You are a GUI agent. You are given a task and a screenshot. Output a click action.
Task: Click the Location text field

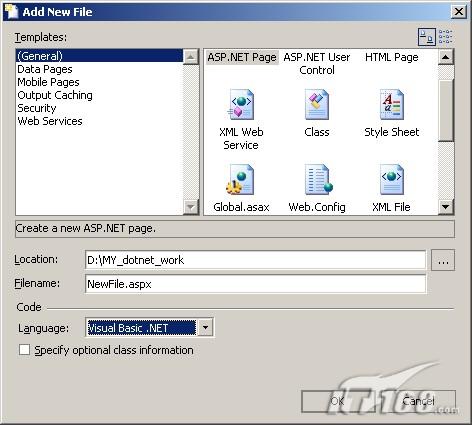point(255,260)
